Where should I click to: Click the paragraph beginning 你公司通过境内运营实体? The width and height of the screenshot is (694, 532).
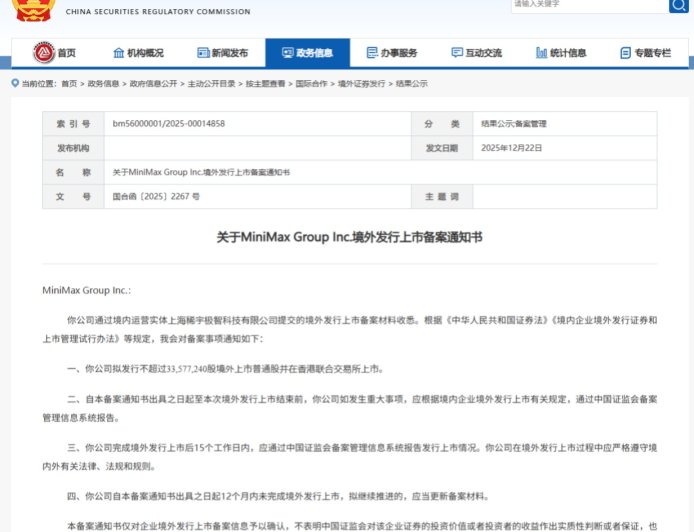click(x=350, y=329)
